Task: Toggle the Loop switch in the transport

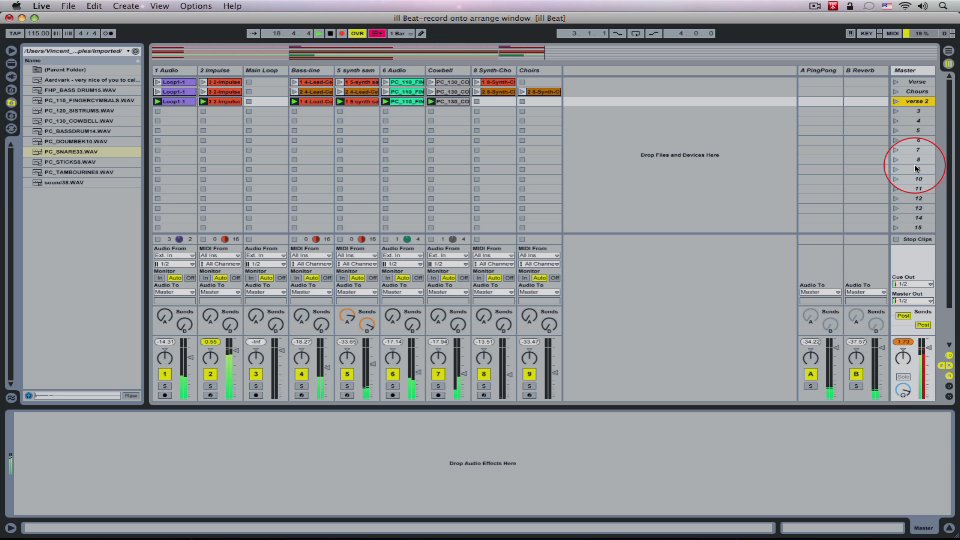Action: 636,33
